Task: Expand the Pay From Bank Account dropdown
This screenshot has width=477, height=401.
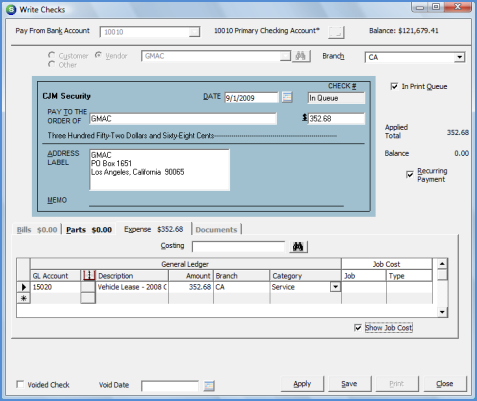Action: point(194,32)
